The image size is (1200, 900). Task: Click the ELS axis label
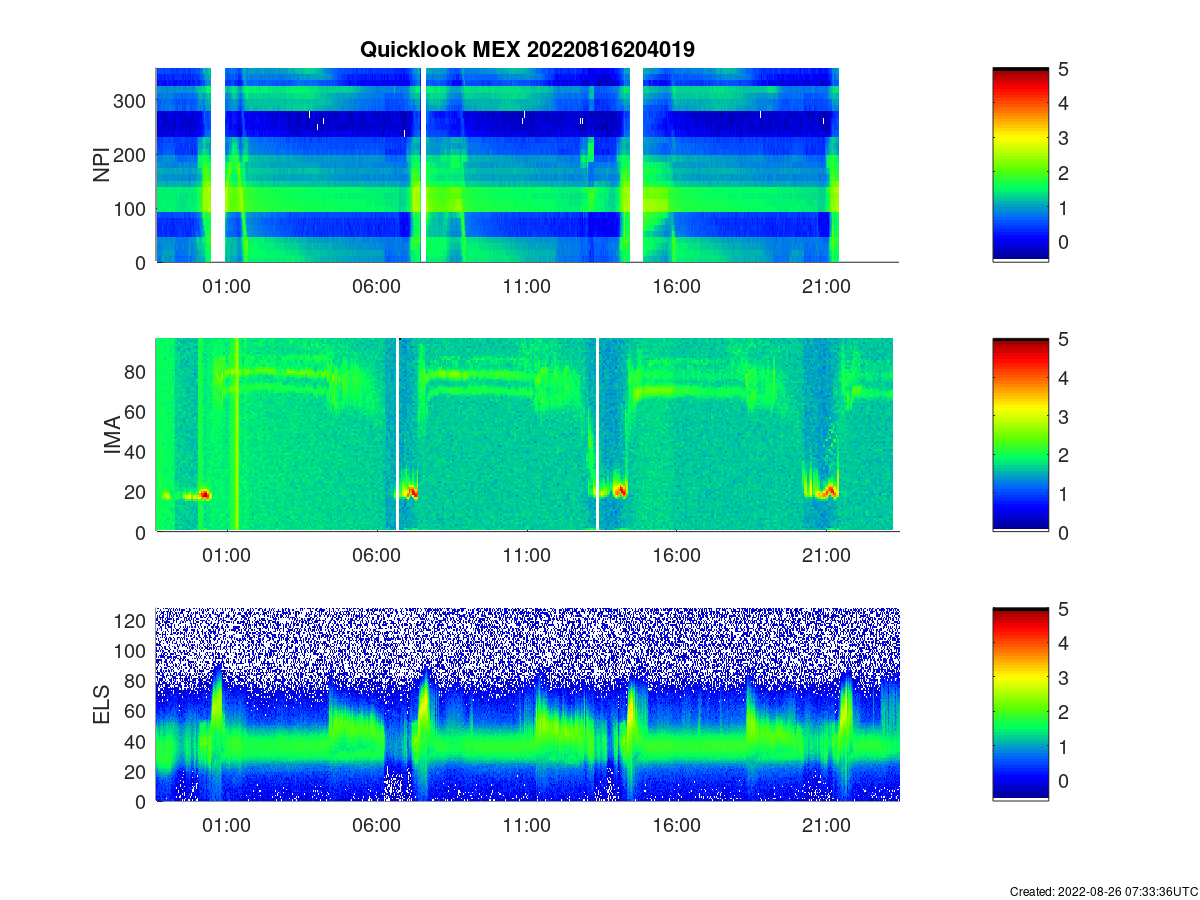click(101, 705)
